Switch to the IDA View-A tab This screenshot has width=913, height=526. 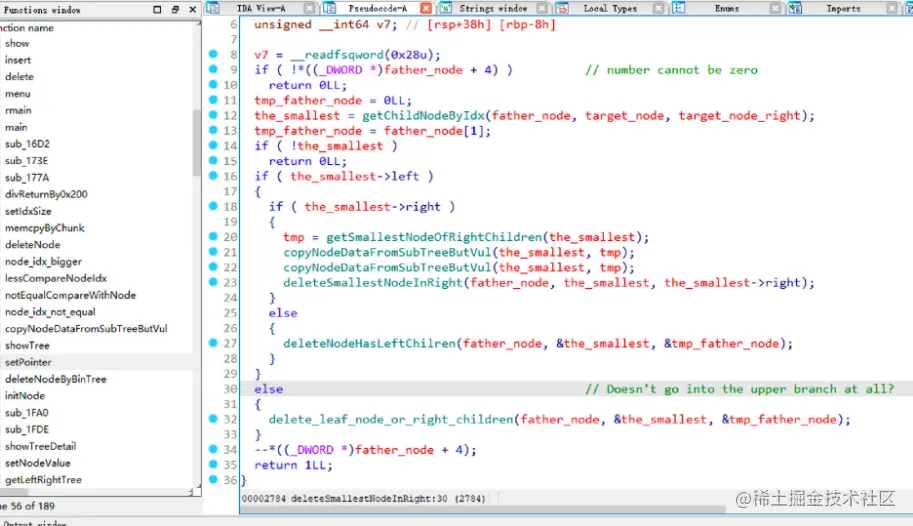(x=261, y=8)
